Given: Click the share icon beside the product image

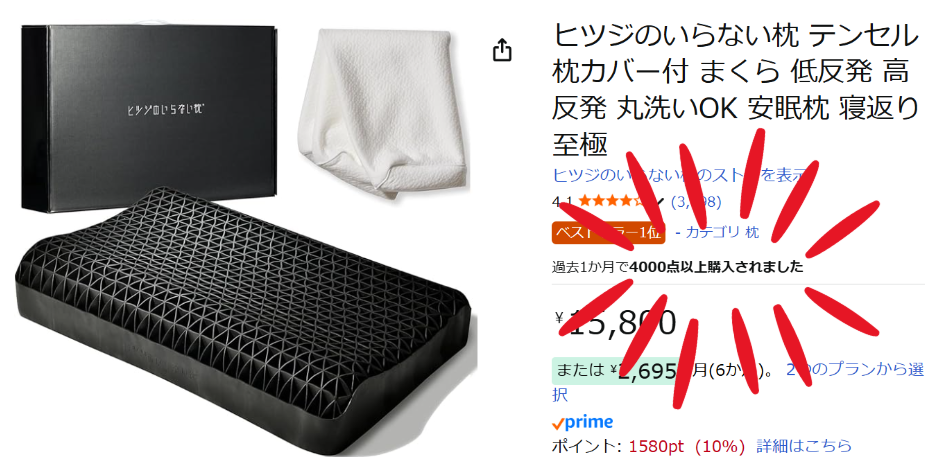Looking at the screenshot, I should [502, 50].
